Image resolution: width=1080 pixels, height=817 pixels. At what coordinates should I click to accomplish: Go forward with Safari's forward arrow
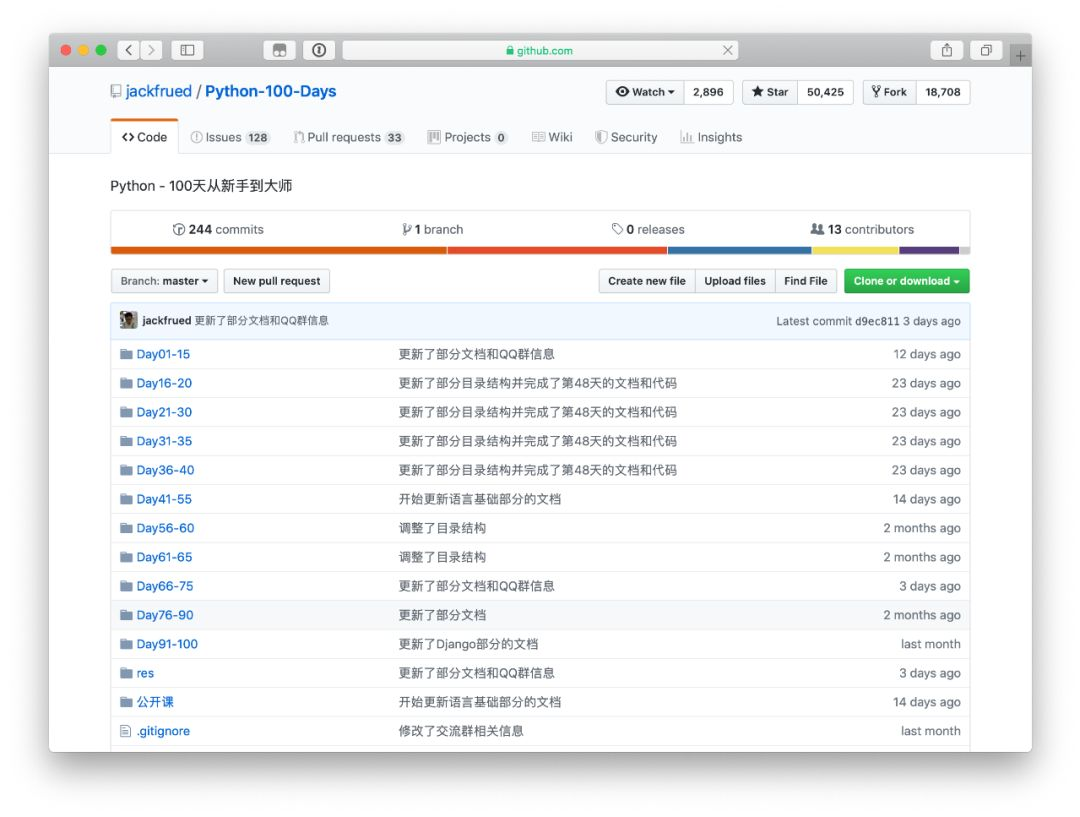(152, 50)
